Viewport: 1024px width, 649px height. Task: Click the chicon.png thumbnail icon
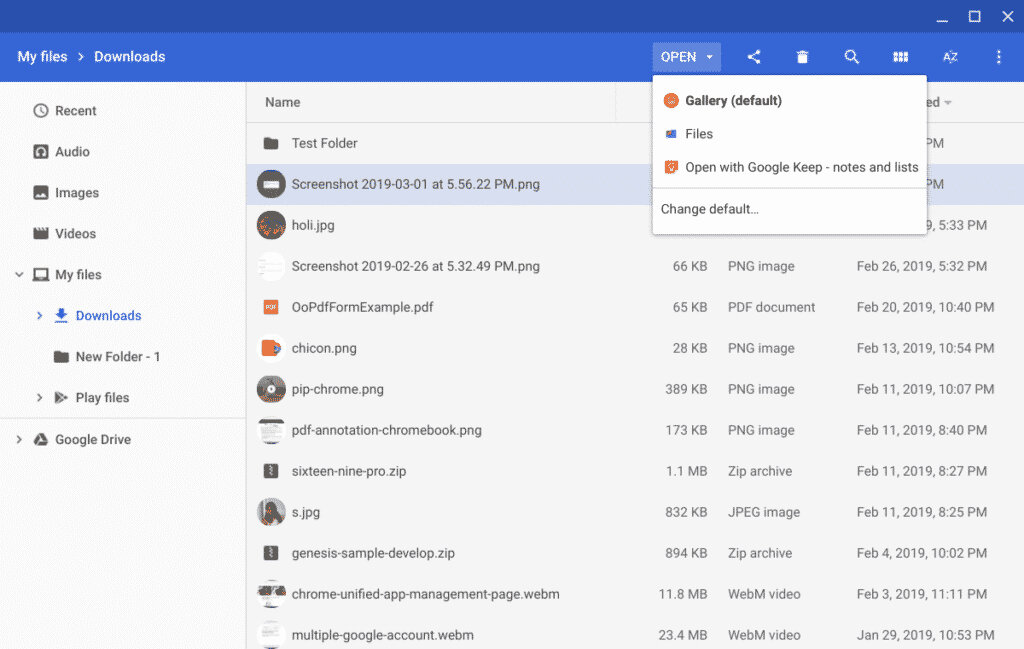point(271,348)
